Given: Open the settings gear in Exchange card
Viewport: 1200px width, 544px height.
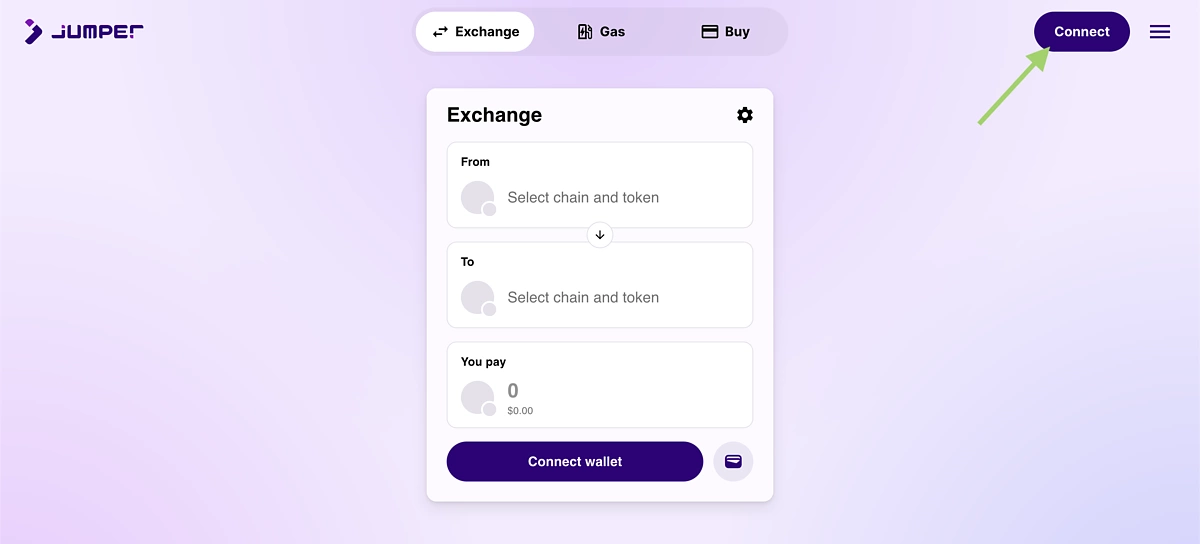Looking at the screenshot, I should (x=745, y=115).
